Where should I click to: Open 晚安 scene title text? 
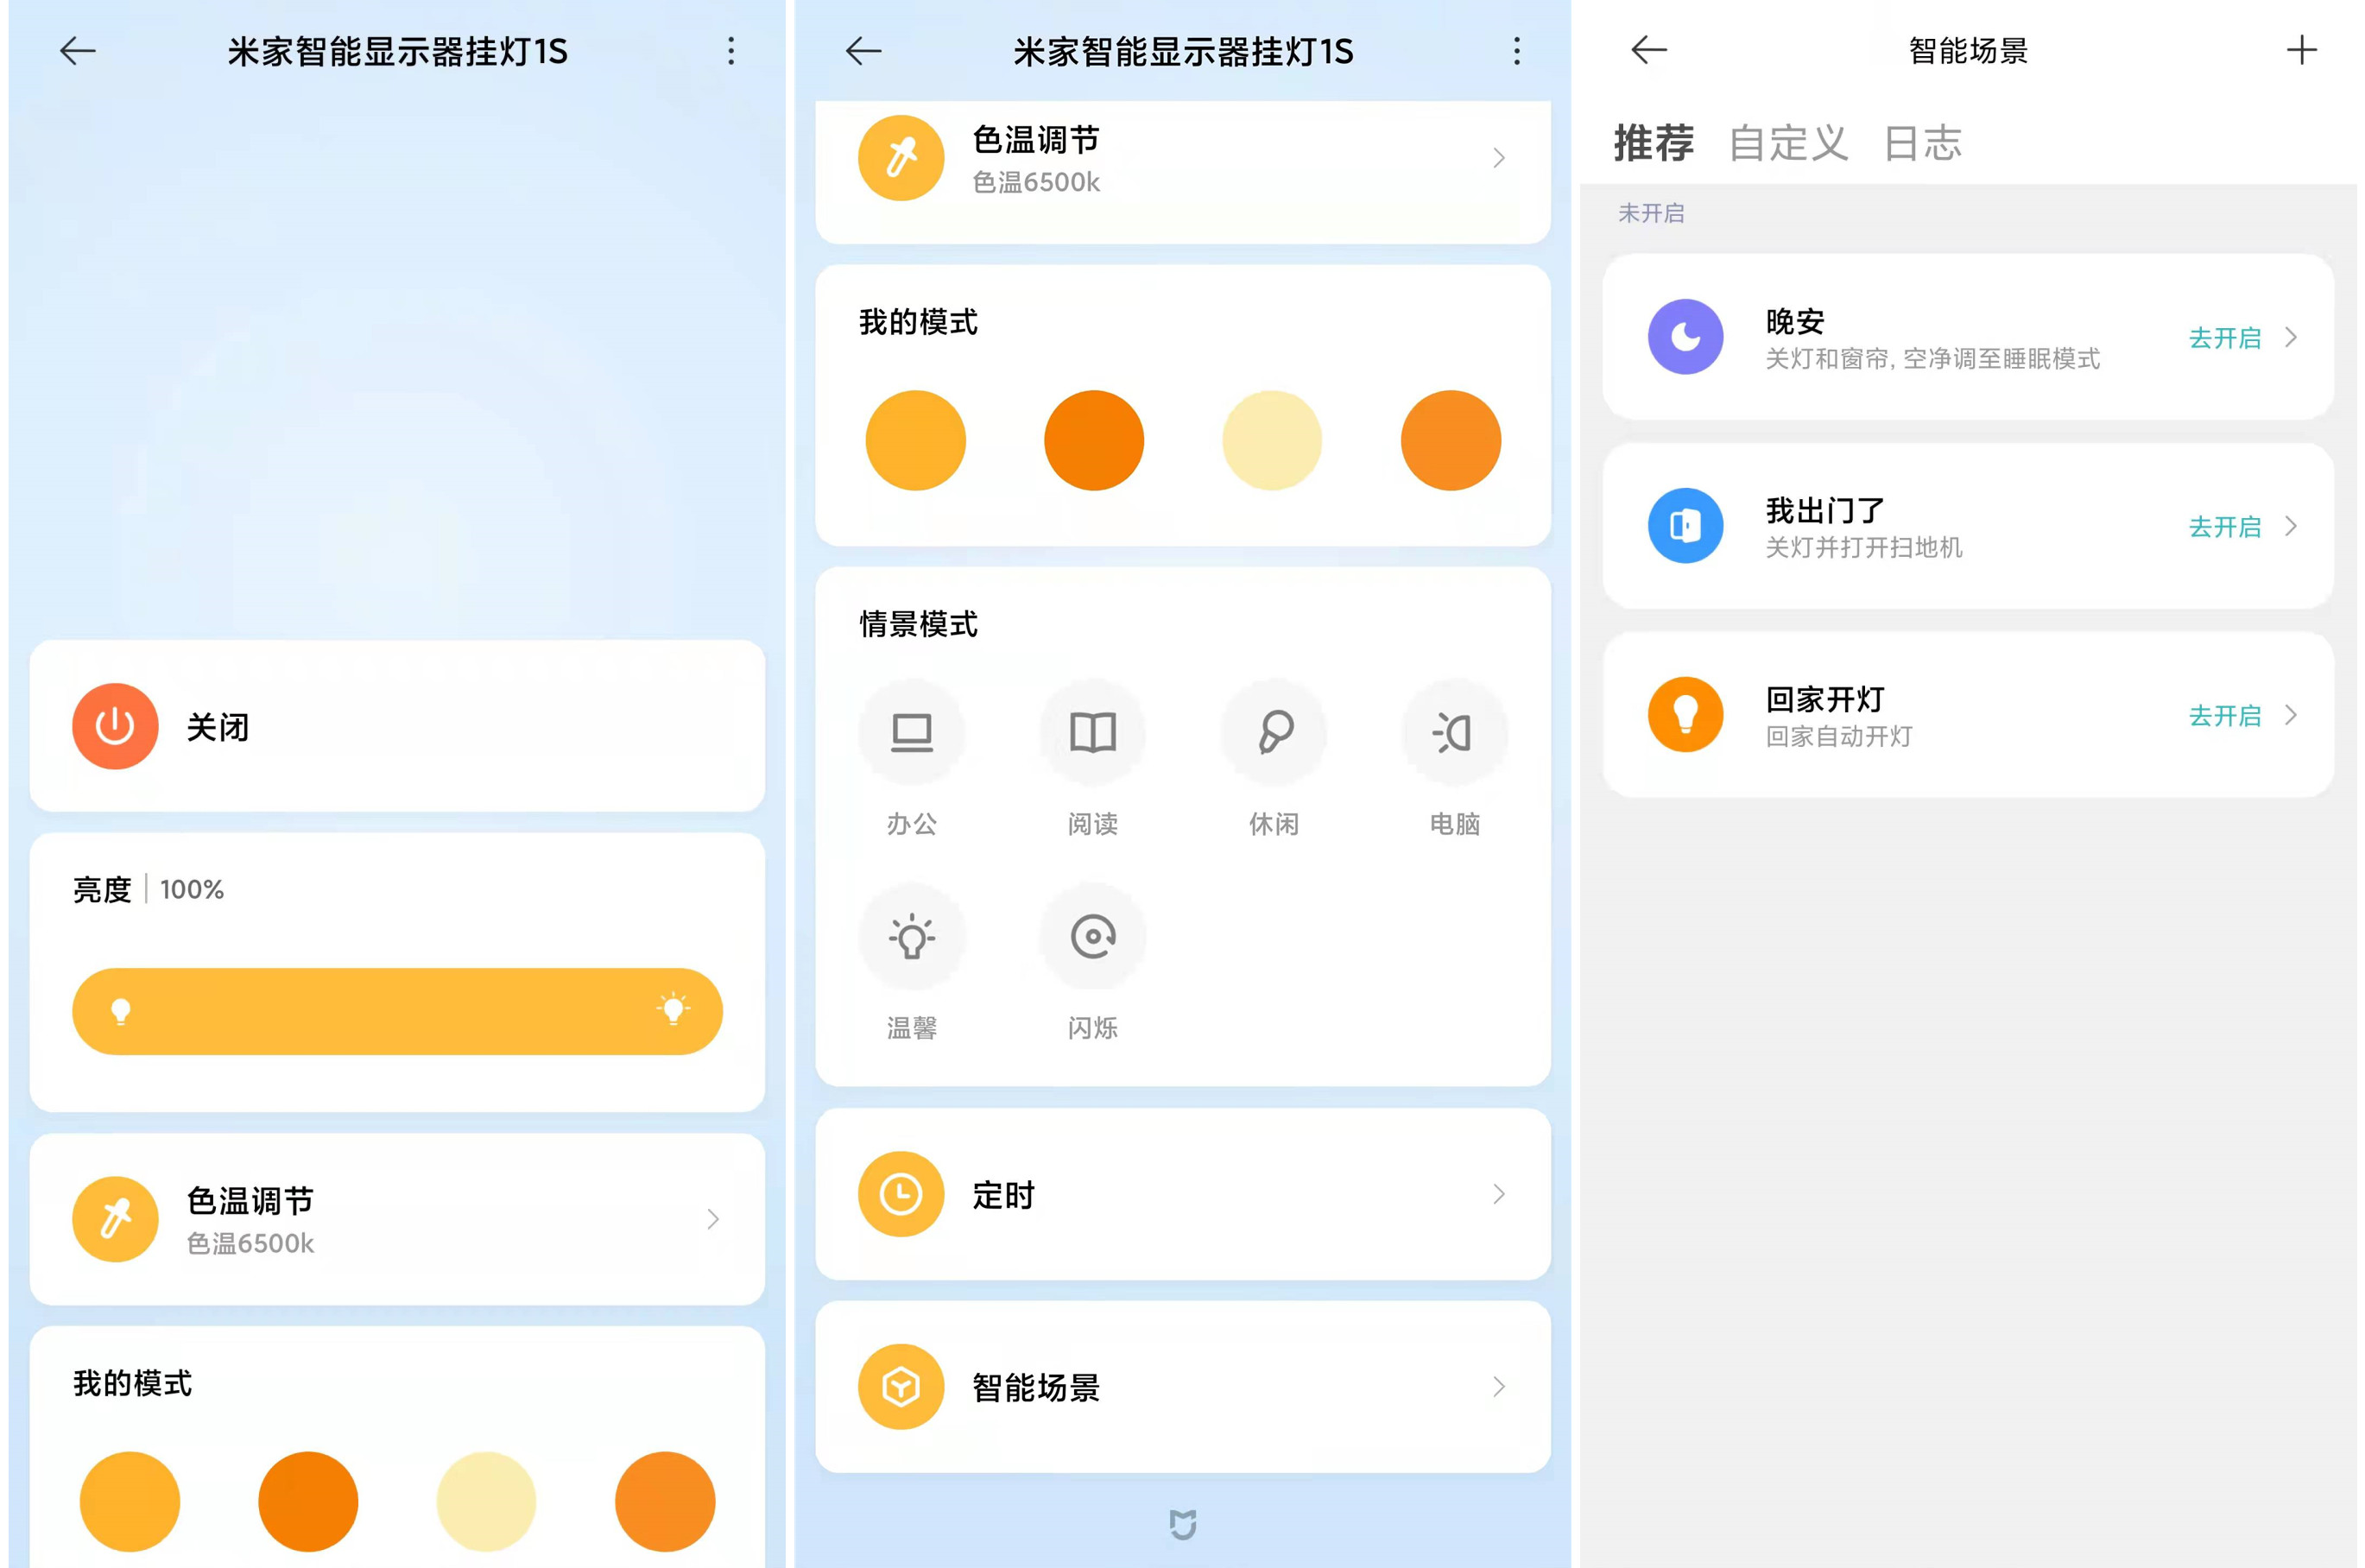pos(1795,321)
